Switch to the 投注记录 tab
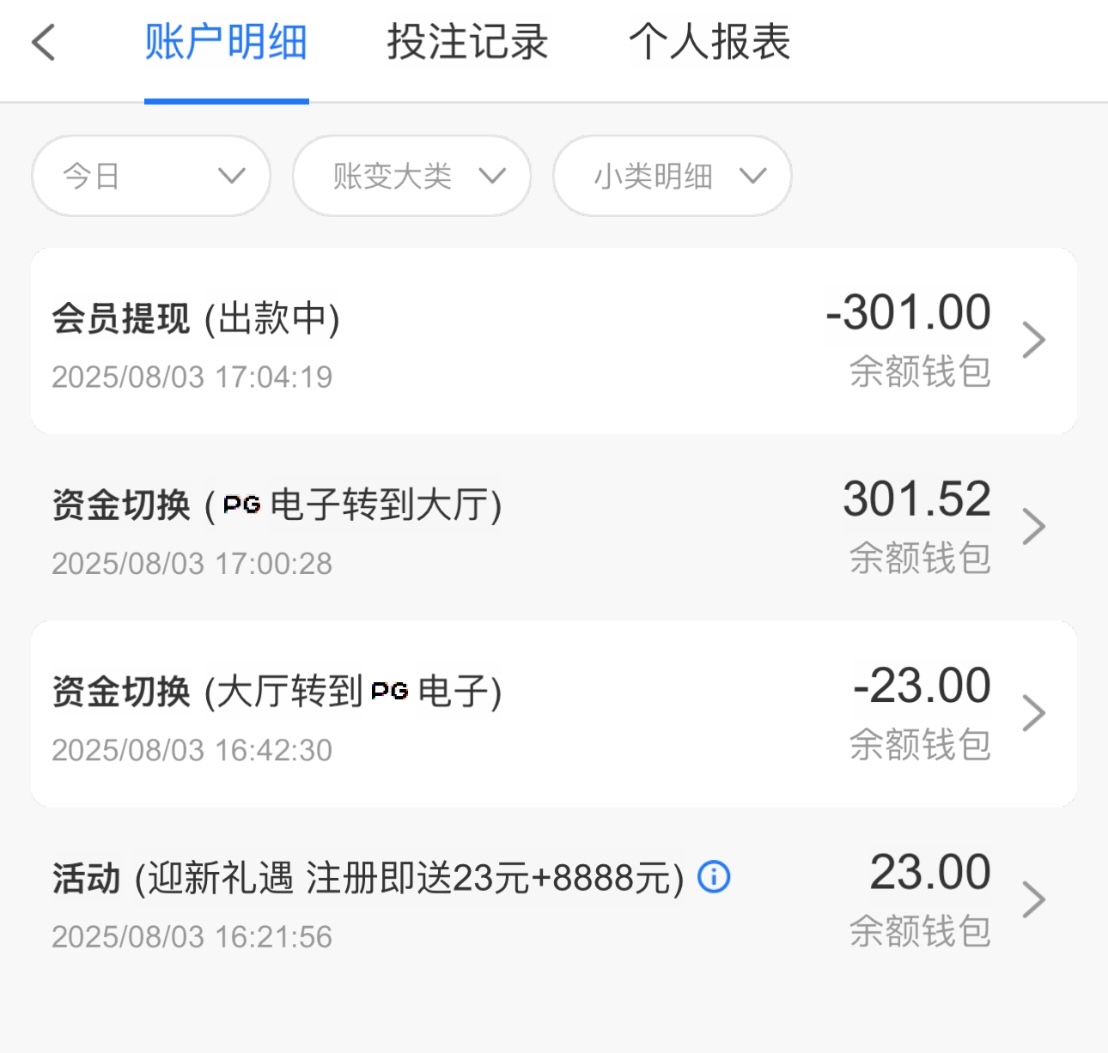Image resolution: width=1108 pixels, height=1053 pixels. (x=468, y=43)
